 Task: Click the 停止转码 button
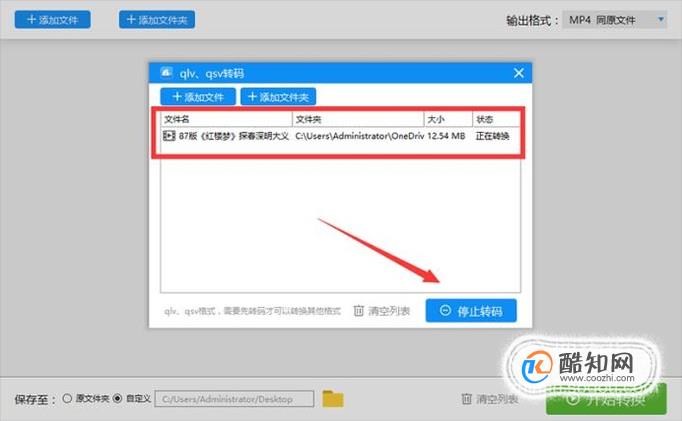pyautogui.click(x=471, y=311)
